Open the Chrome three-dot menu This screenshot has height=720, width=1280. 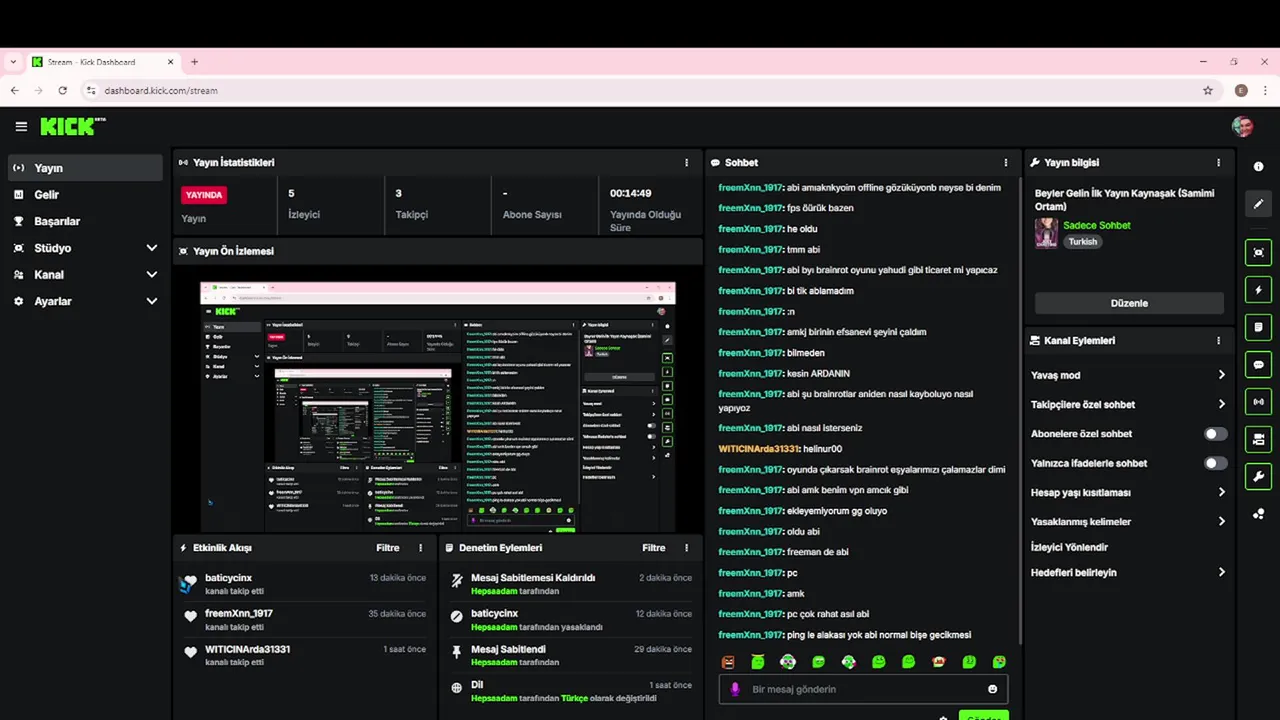pyautogui.click(x=1266, y=90)
